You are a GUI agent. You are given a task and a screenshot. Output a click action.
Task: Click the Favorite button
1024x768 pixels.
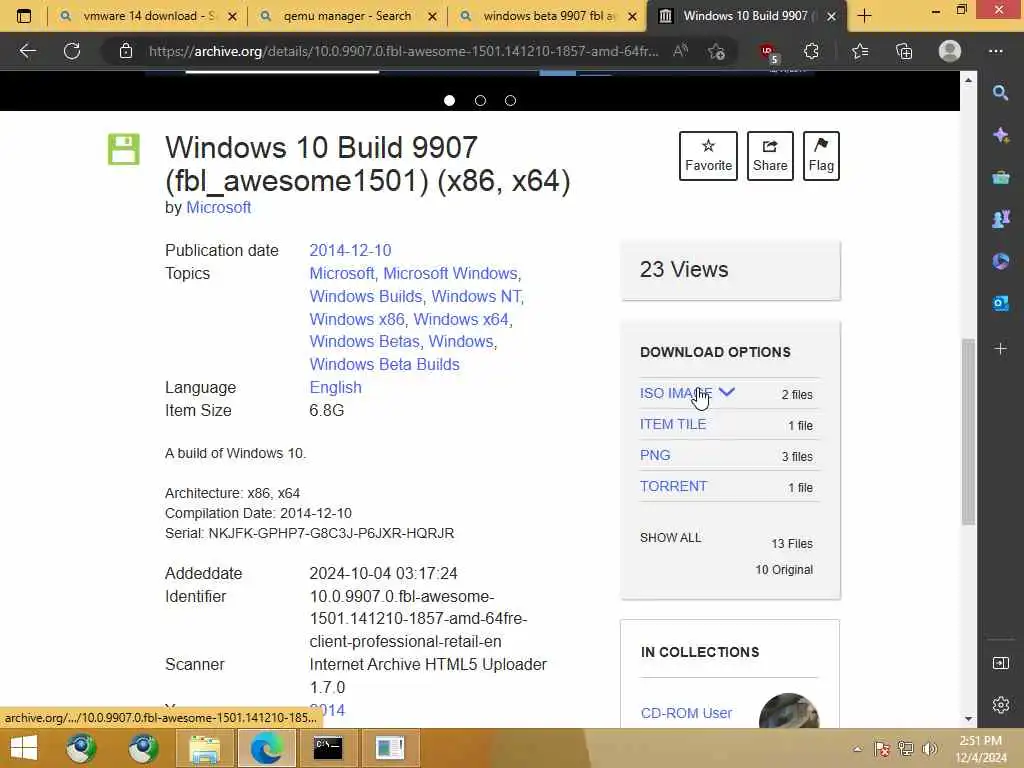coord(708,155)
